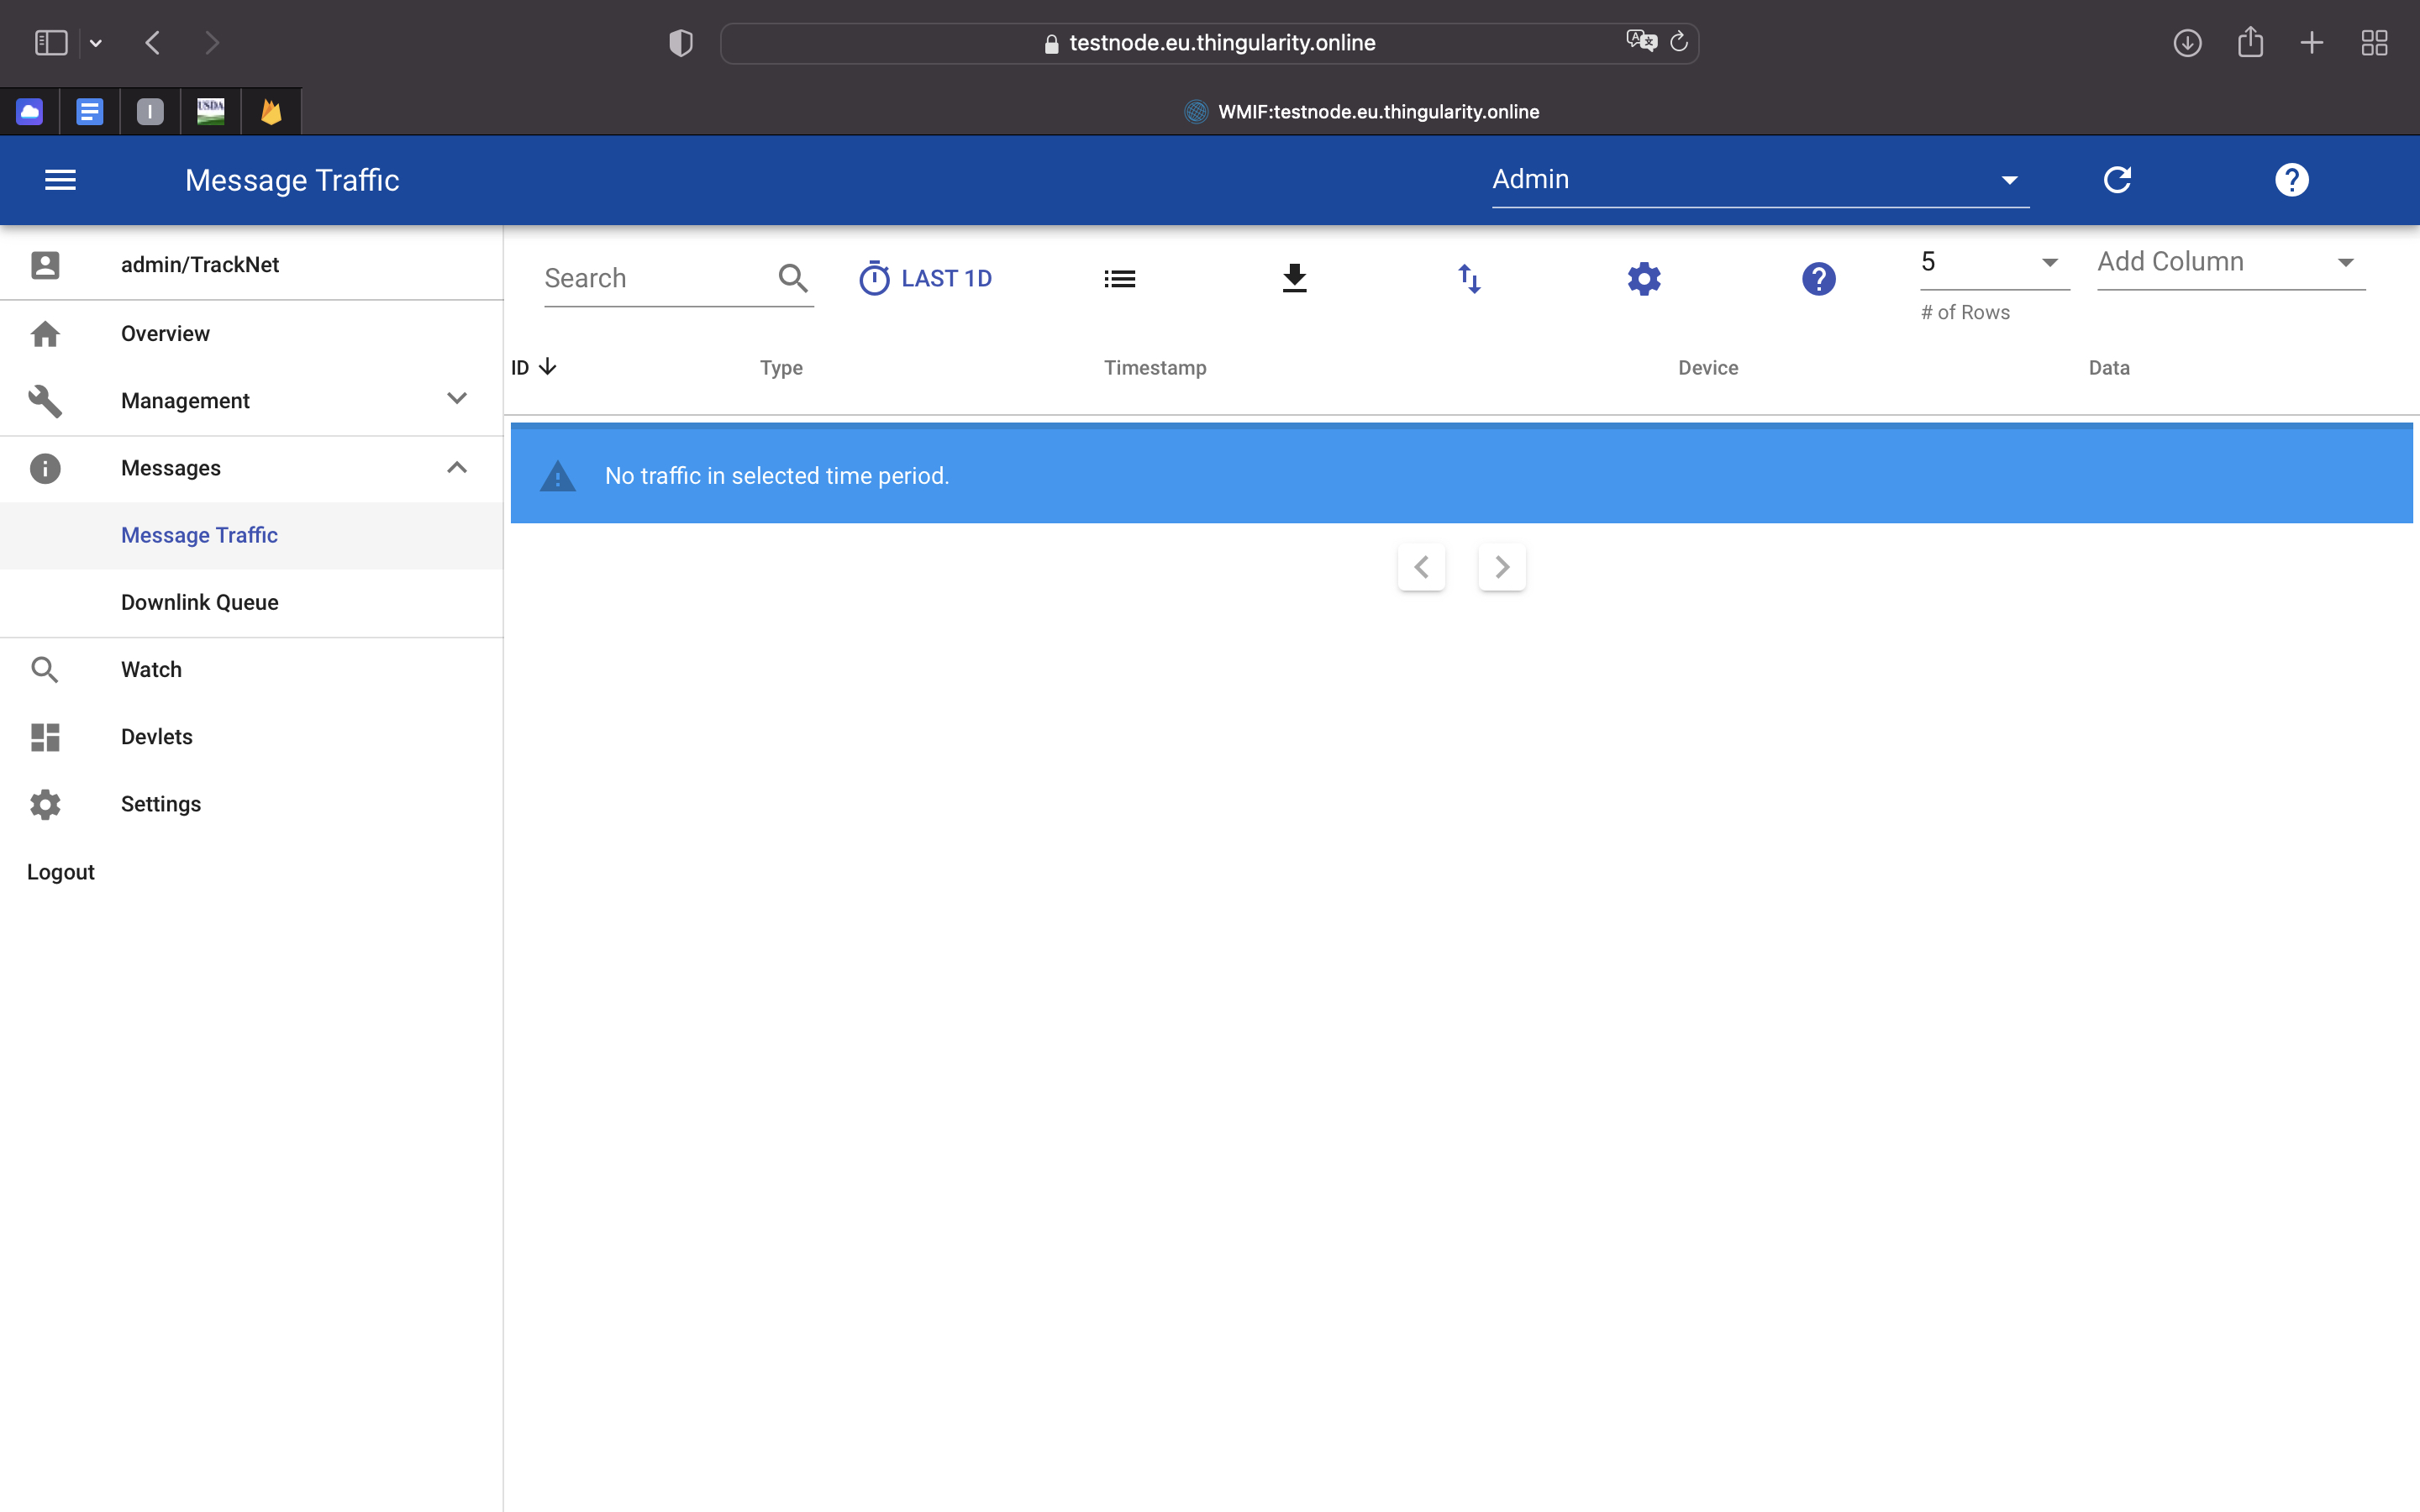Open the blue gear table settings
The height and width of the screenshot is (1512, 2420).
[1644, 278]
